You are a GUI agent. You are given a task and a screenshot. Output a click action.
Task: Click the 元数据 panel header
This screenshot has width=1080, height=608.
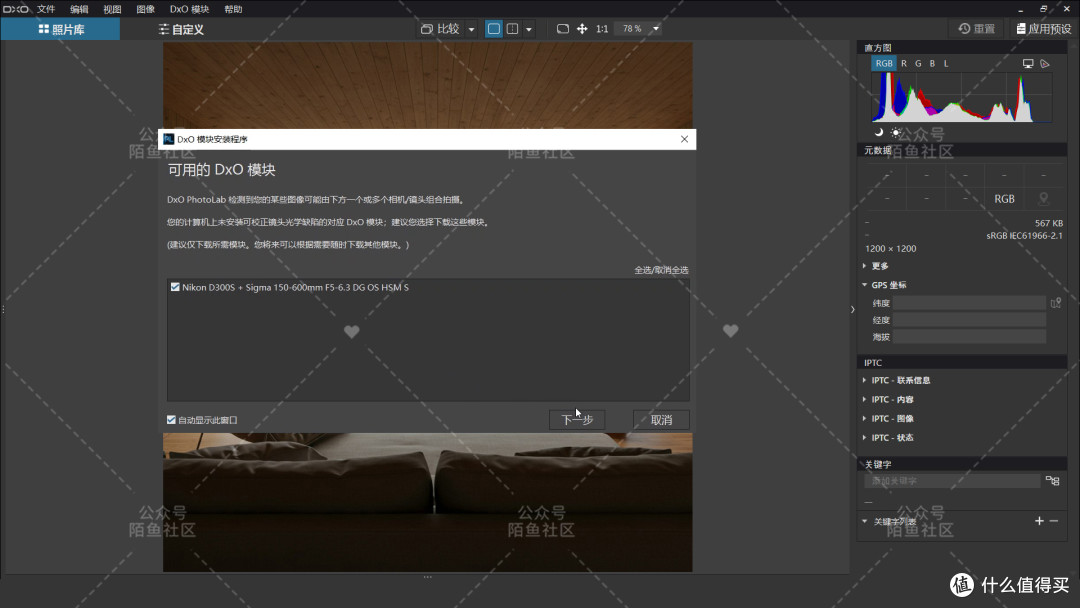coord(962,150)
